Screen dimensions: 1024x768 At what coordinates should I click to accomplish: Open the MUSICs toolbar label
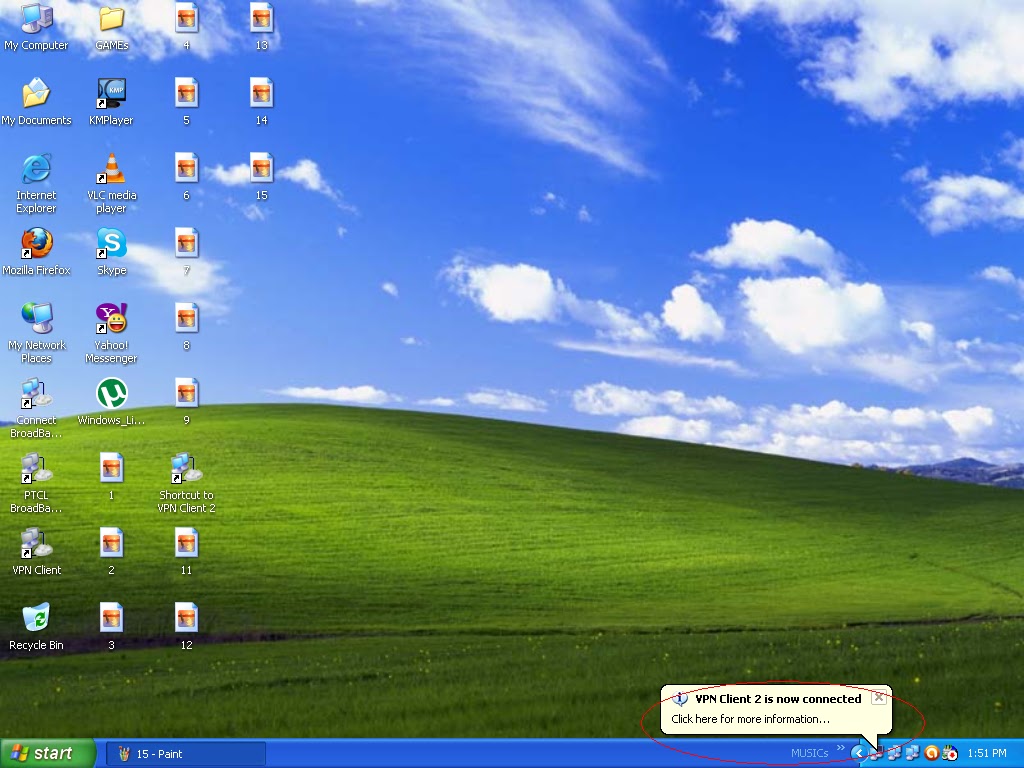[x=809, y=753]
